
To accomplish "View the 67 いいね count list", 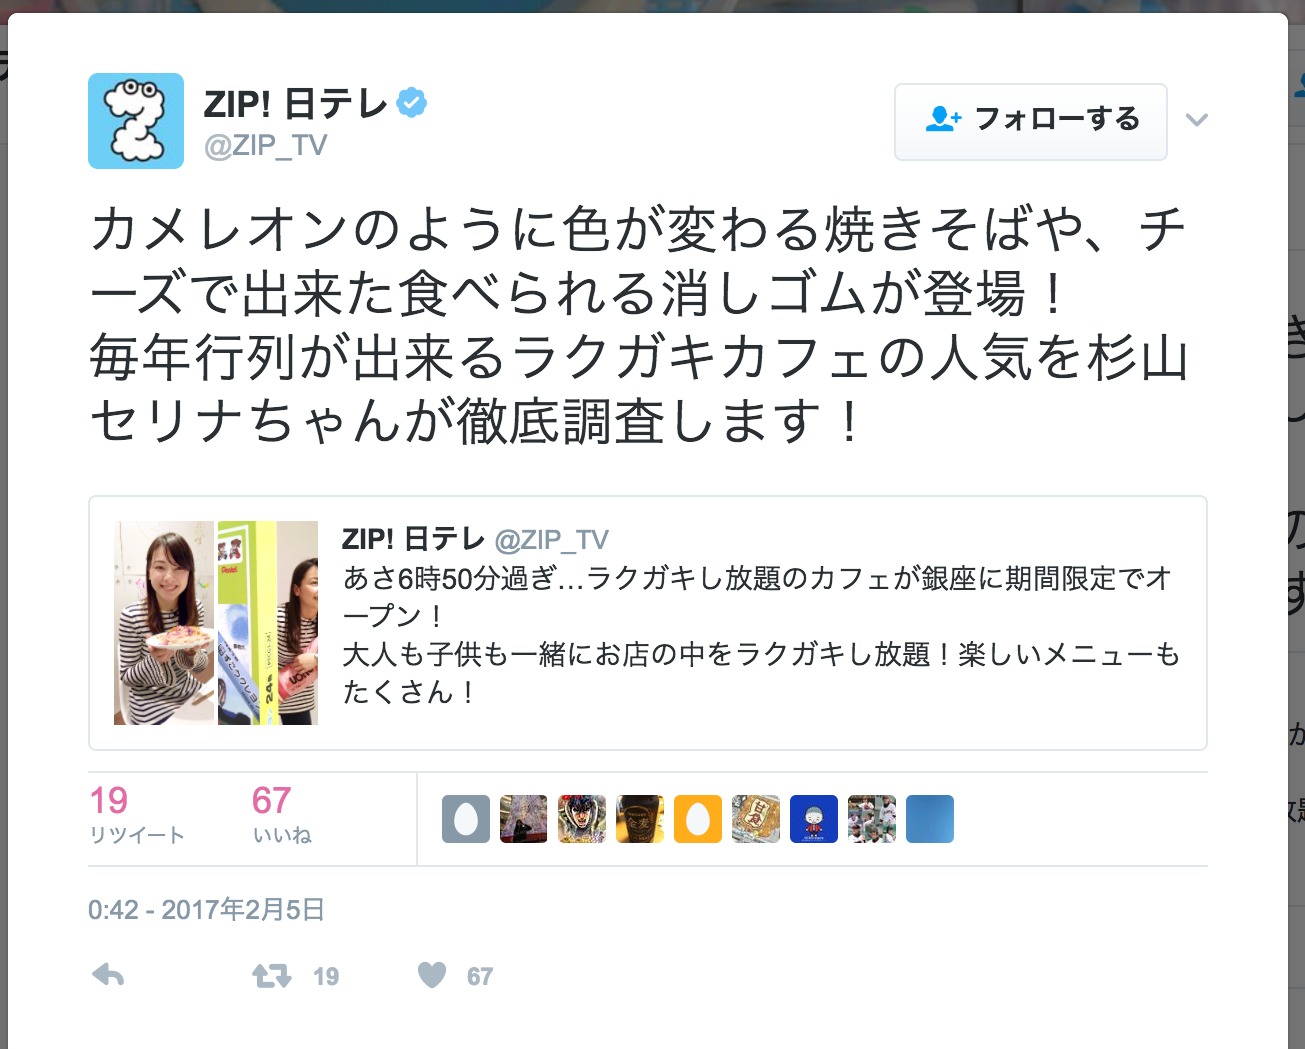I will [x=282, y=815].
